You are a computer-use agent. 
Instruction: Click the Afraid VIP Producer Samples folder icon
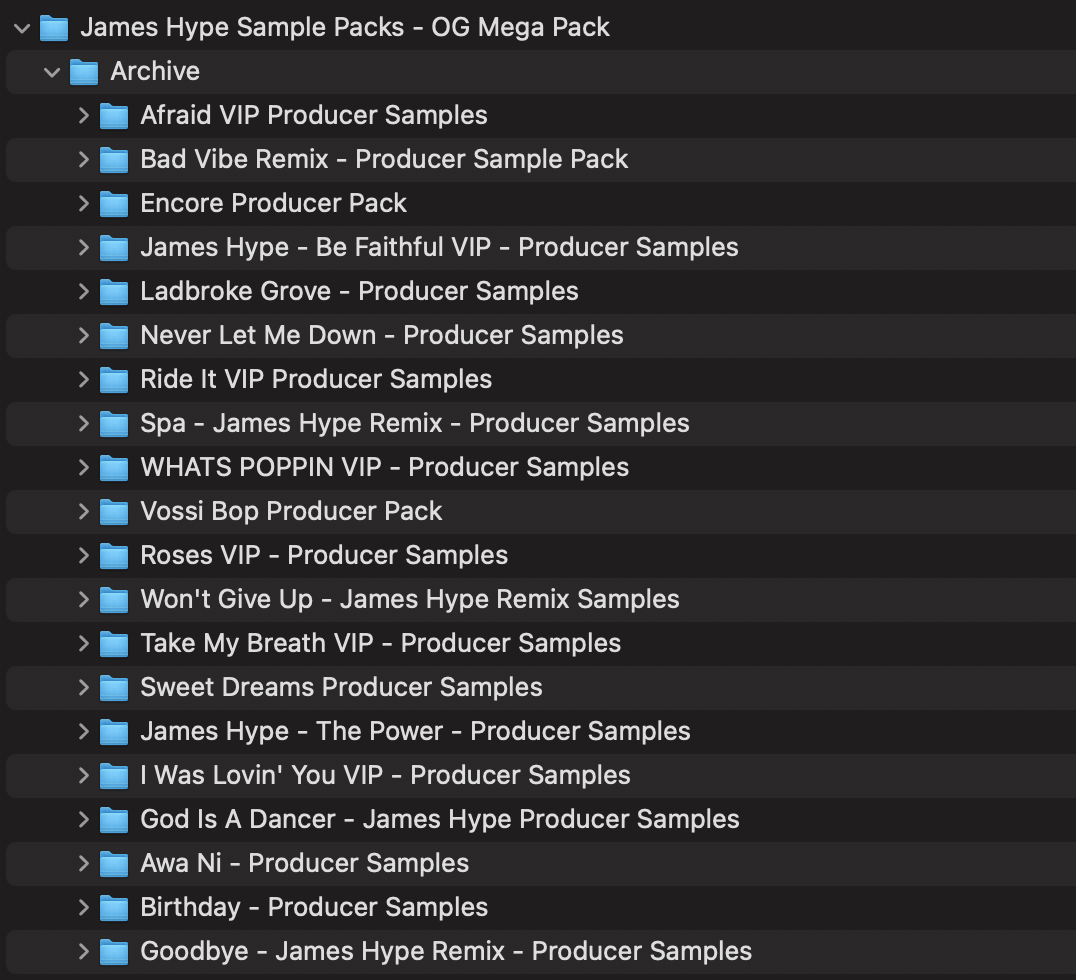click(114, 115)
